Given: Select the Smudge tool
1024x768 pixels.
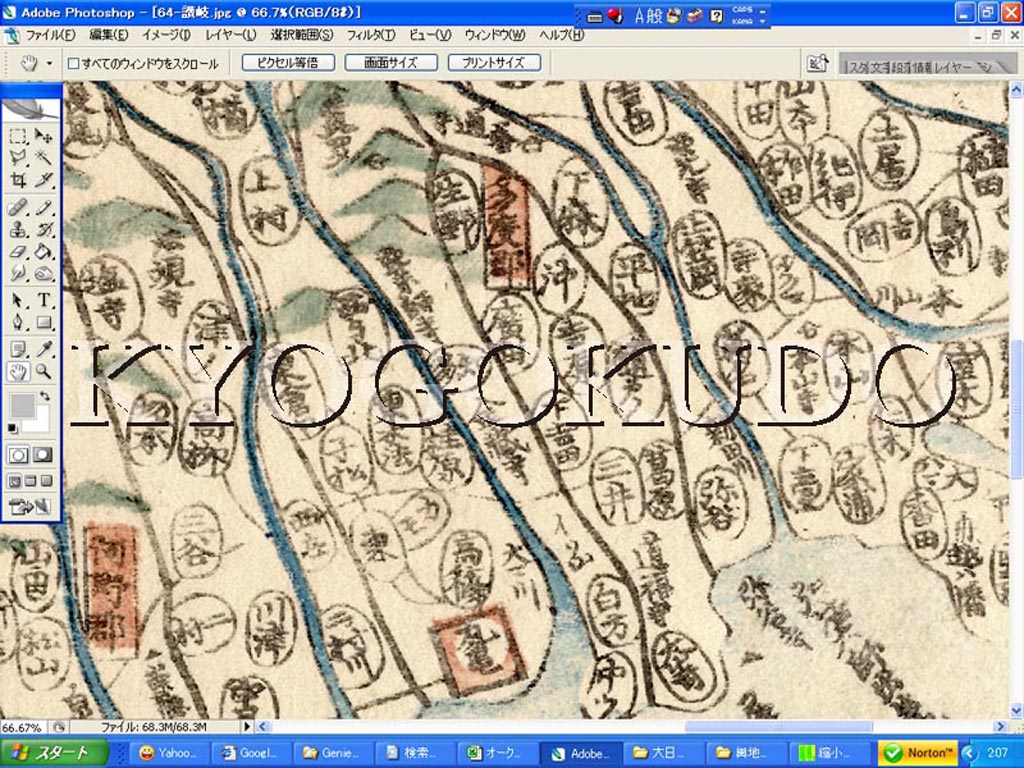Looking at the screenshot, I should tap(18, 273).
